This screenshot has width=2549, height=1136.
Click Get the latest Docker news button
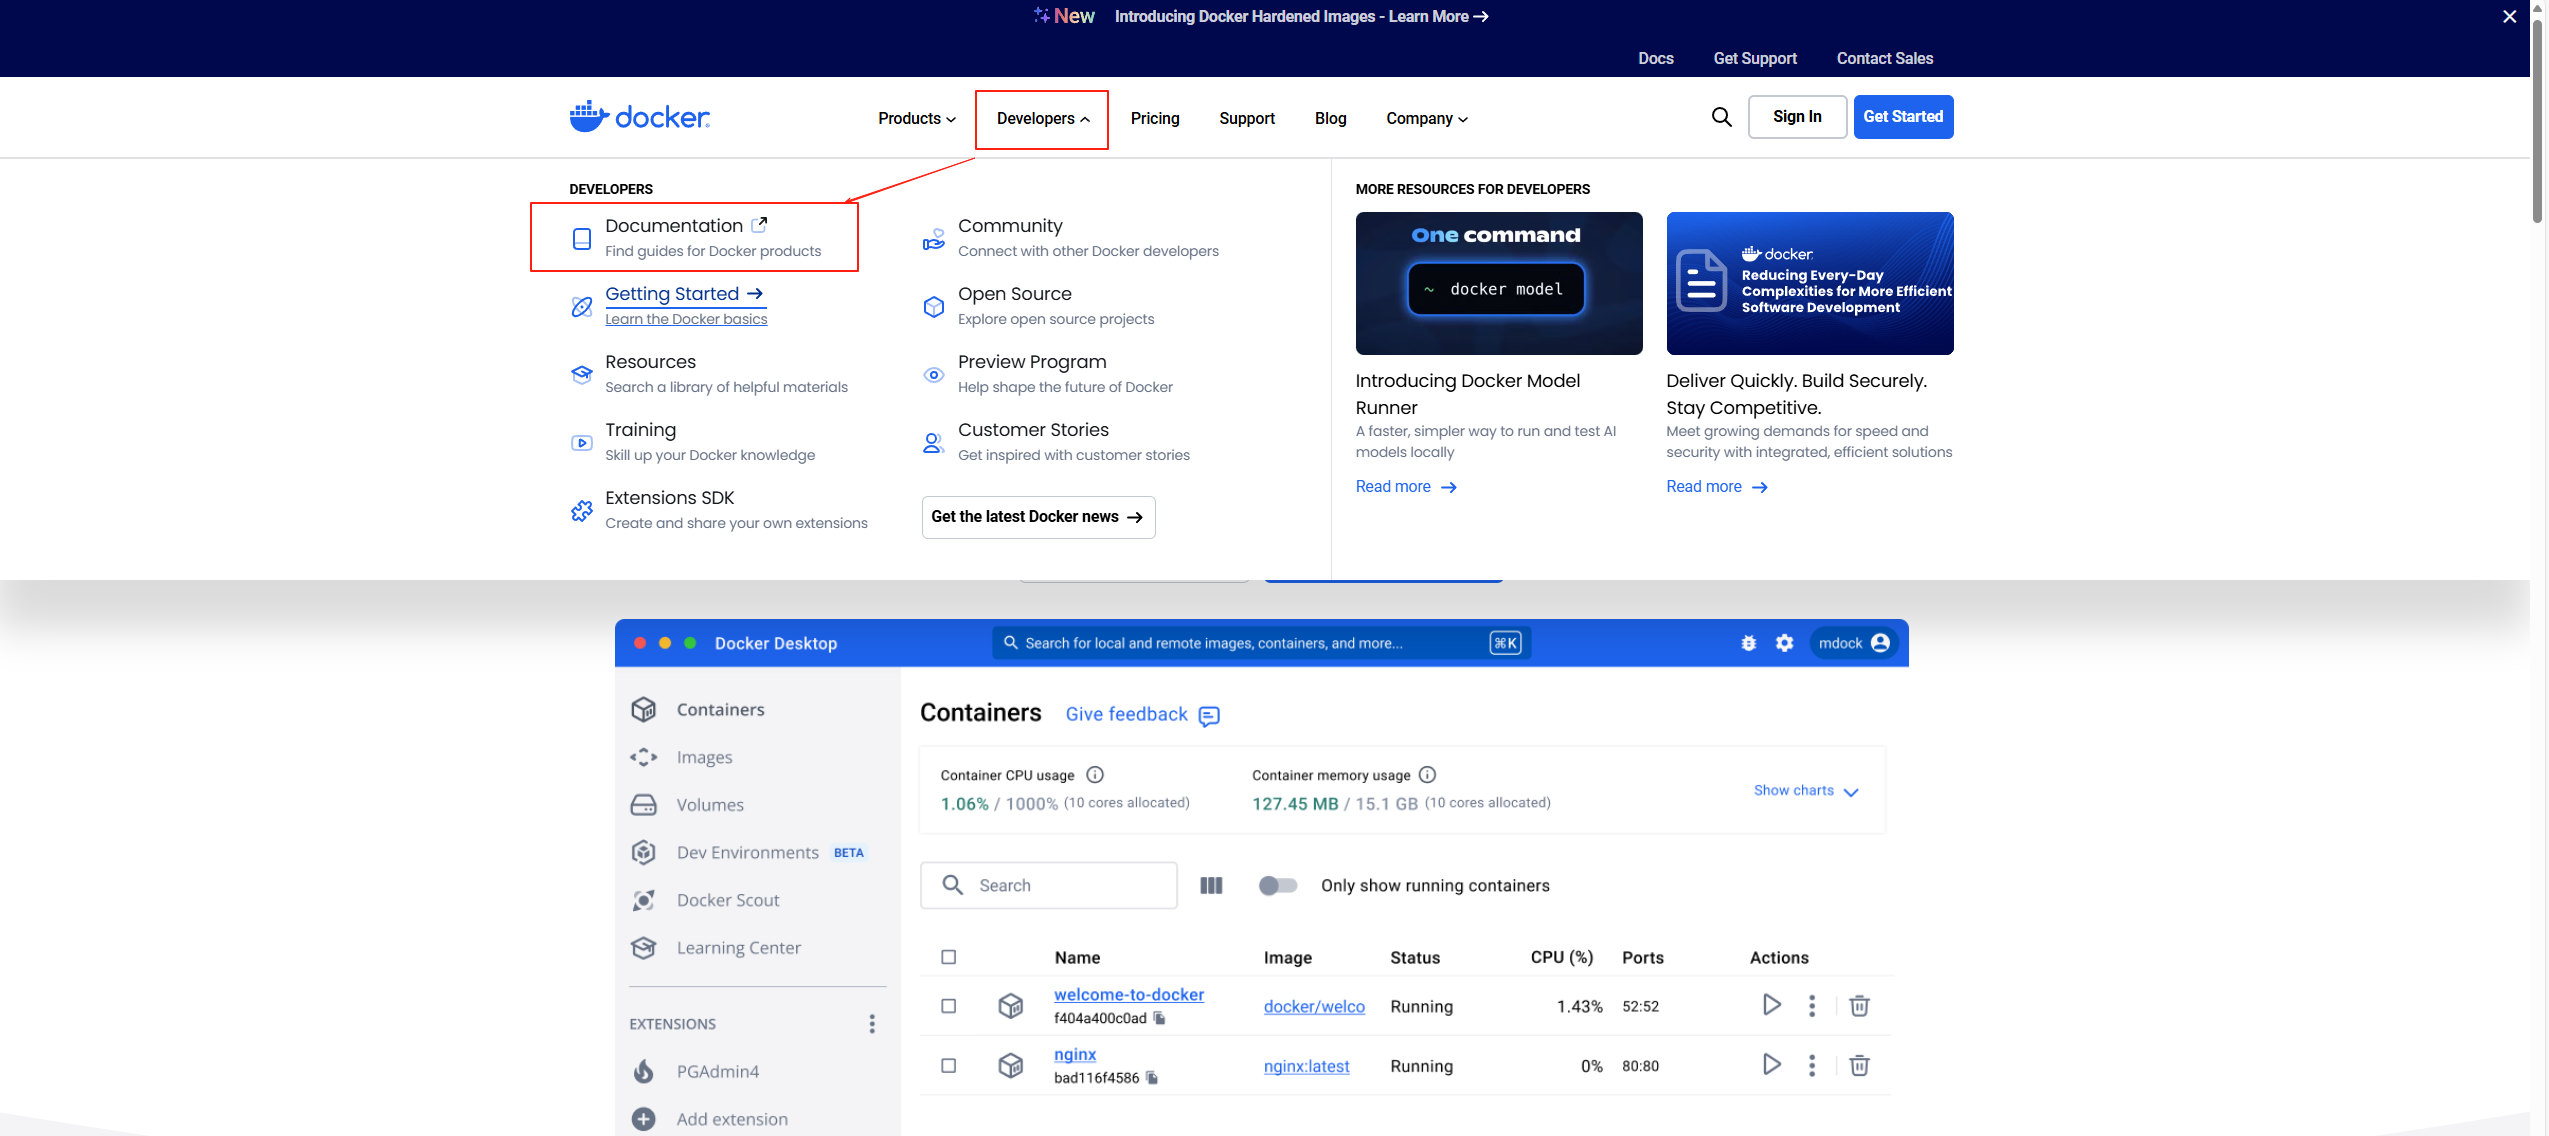click(x=1037, y=517)
